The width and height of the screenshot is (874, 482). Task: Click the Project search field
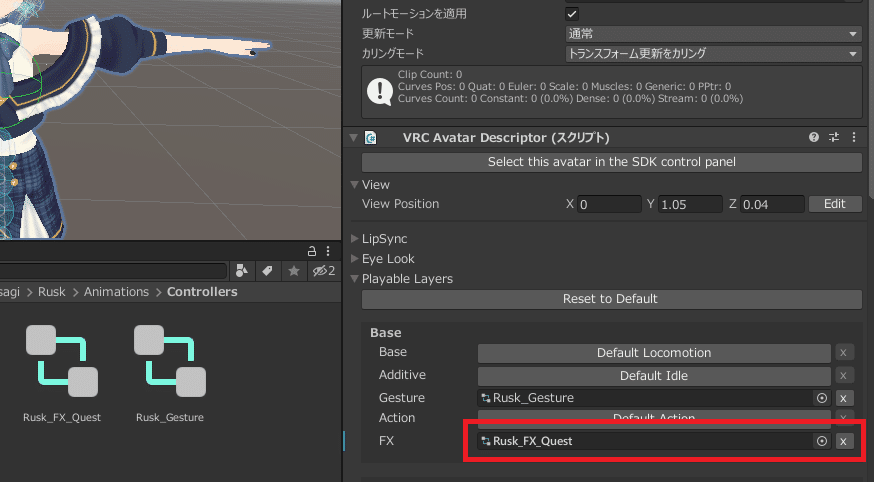pos(113,271)
